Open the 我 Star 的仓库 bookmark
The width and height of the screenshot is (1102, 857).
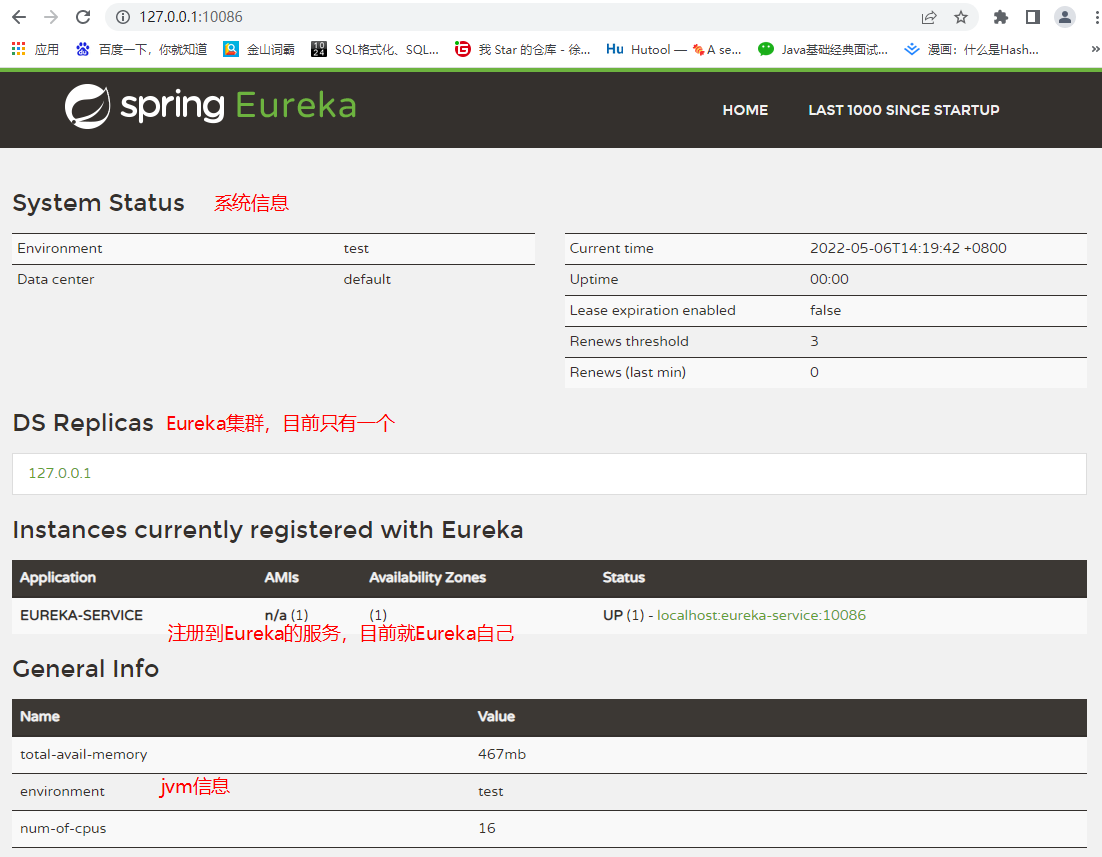[x=522, y=49]
